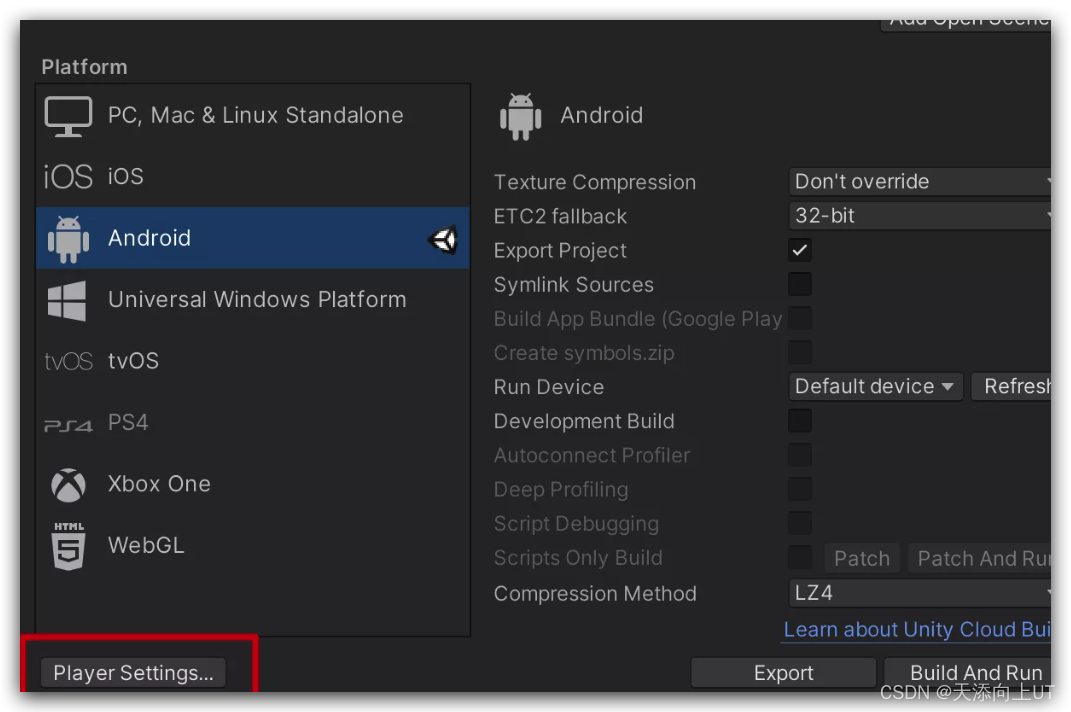Click the Build And Run button

pos(968,673)
